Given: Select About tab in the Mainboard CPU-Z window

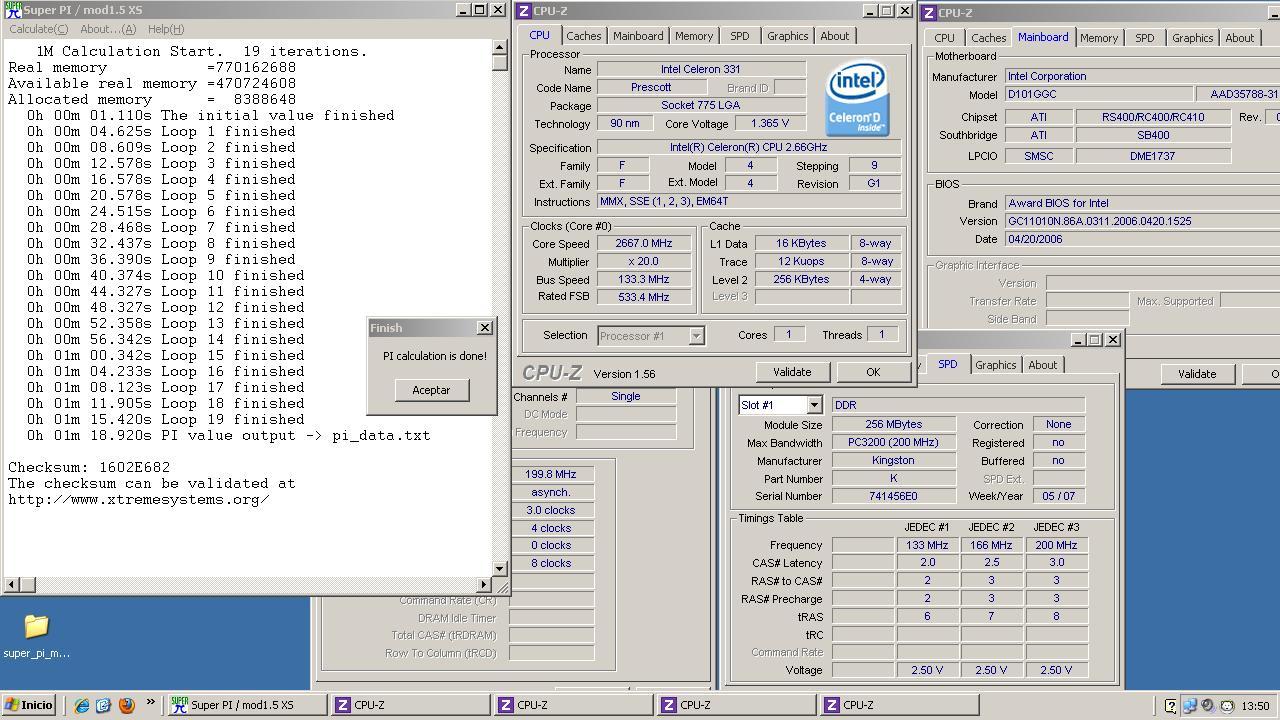Looking at the screenshot, I should click(1239, 38).
